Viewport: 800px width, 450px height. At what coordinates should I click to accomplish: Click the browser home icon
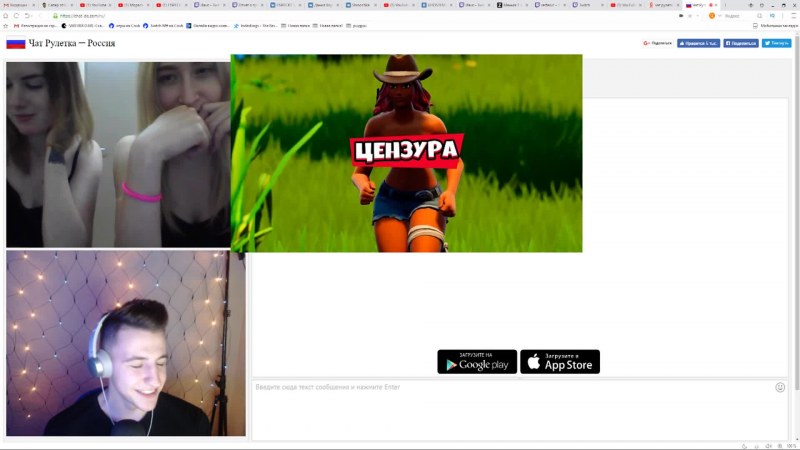point(6,16)
